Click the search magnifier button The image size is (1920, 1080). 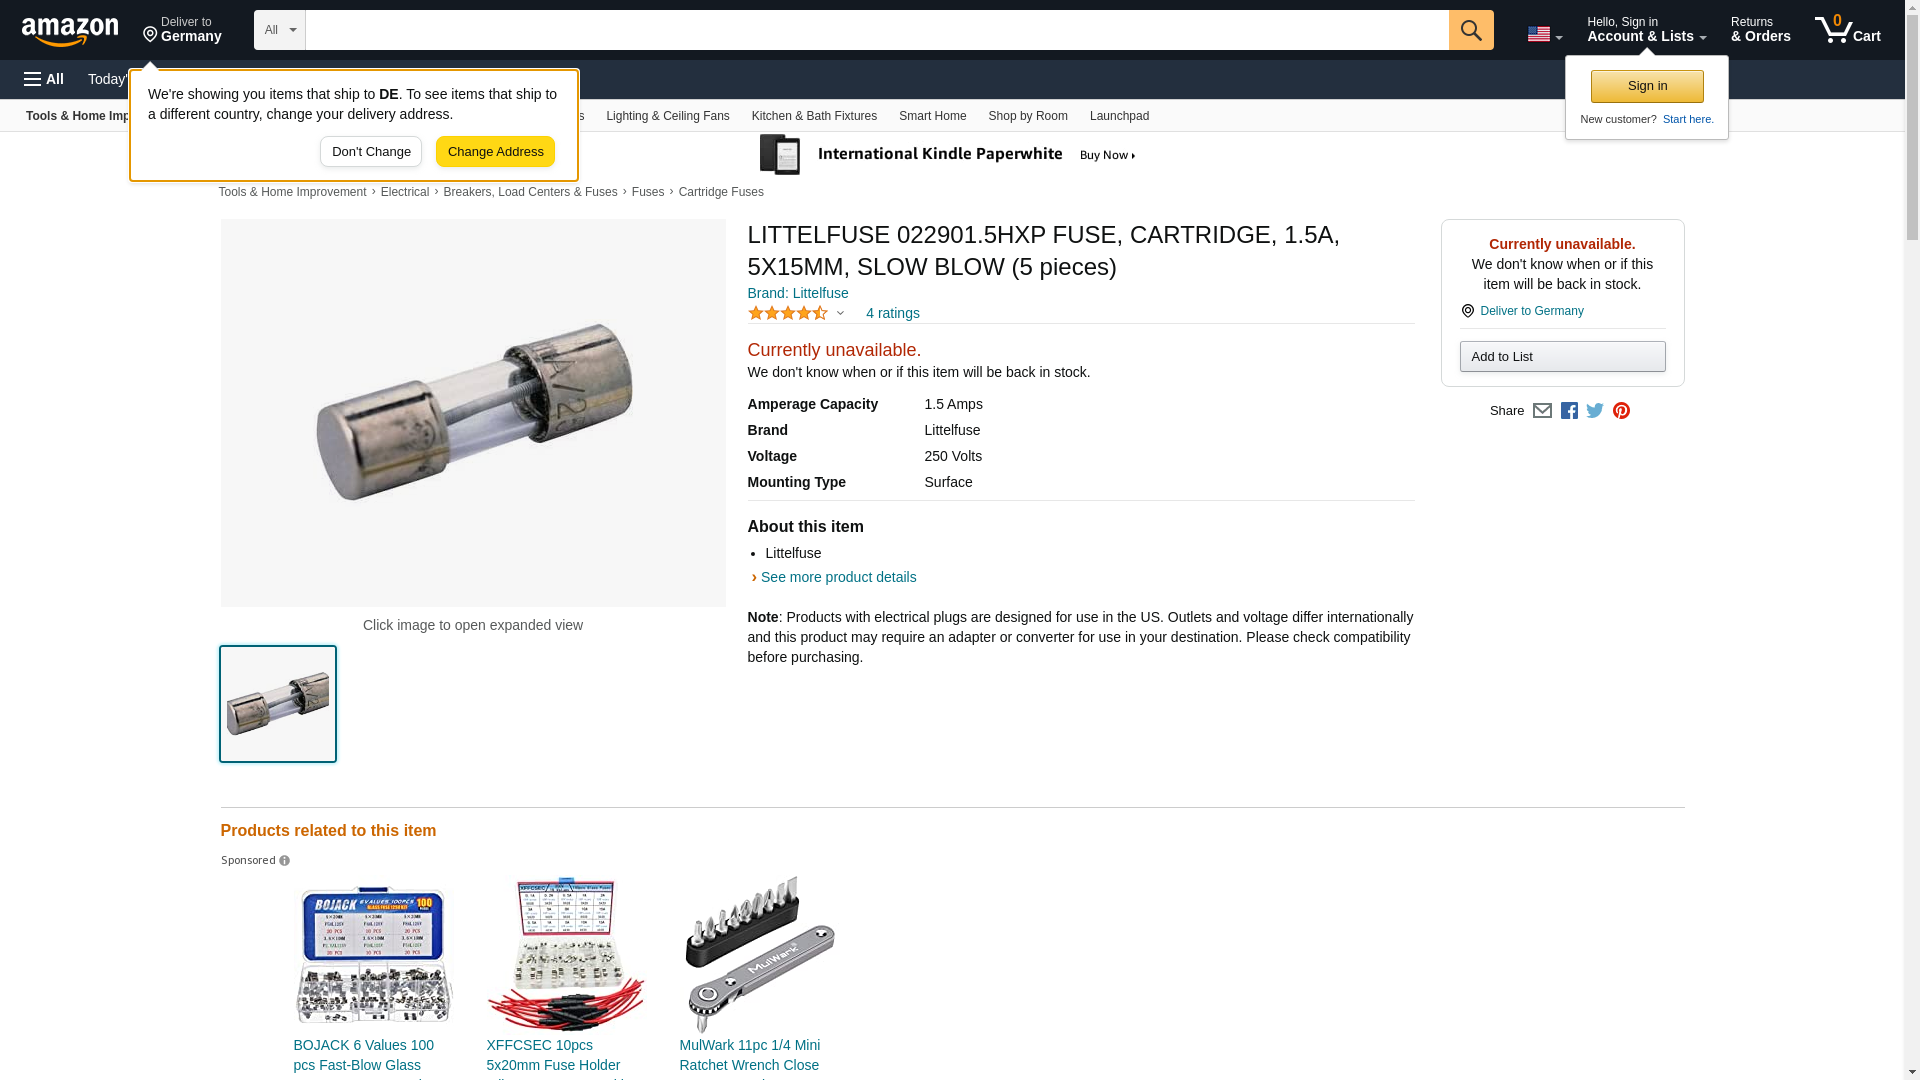1471,30
